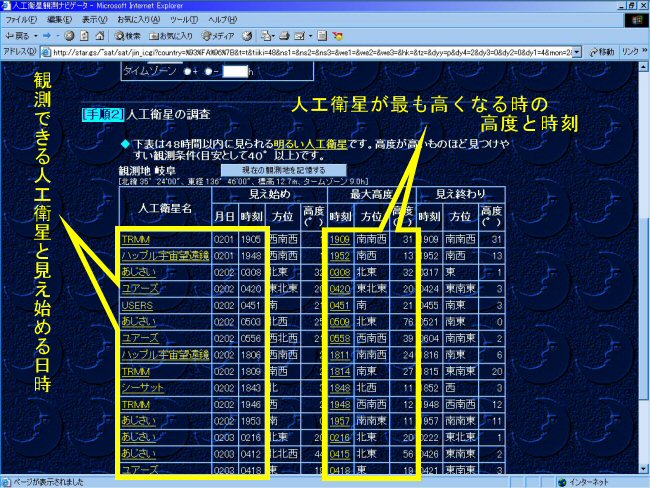Open the ユアーズ link in the 0202 0420 row
The image size is (650, 488).
[140, 289]
